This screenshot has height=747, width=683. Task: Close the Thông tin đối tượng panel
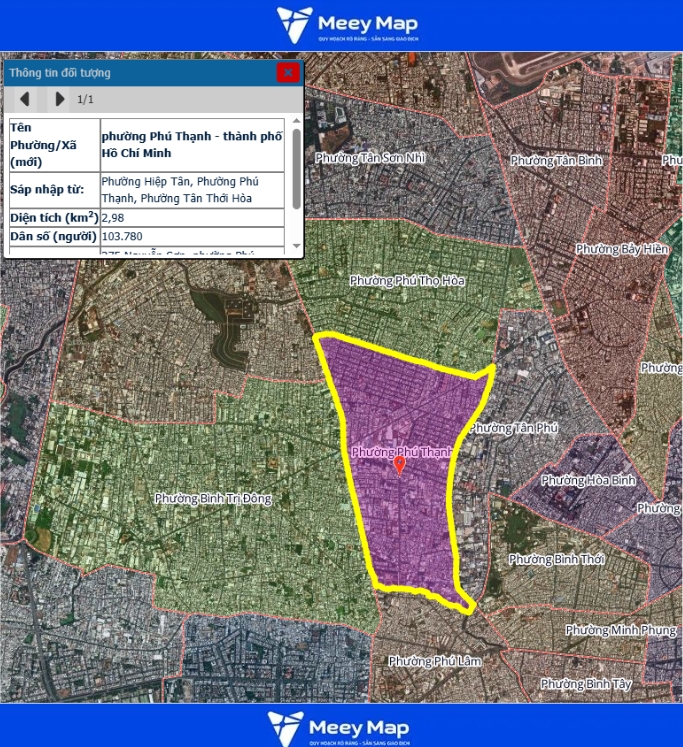tap(288, 72)
